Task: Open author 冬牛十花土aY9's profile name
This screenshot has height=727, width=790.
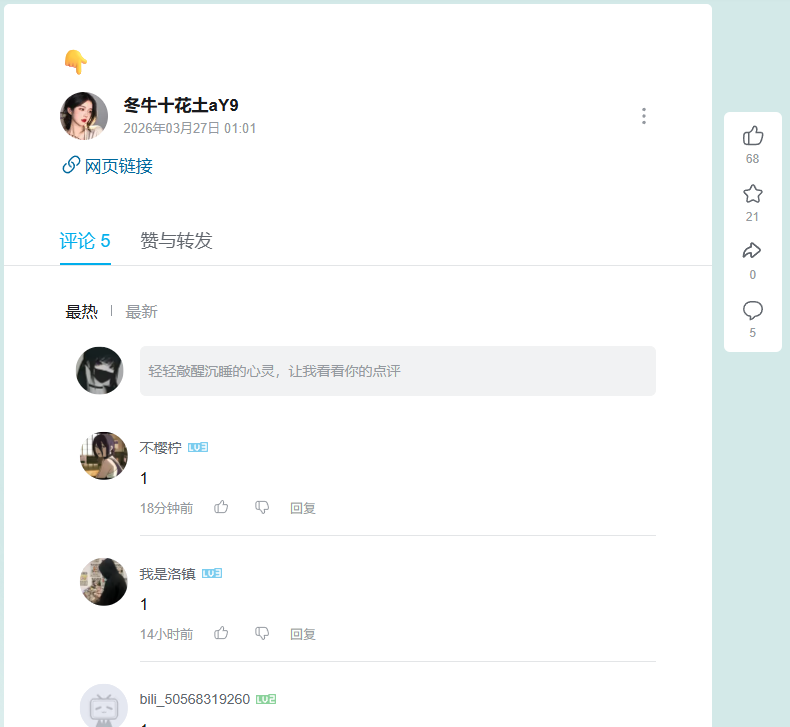Action: click(x=181, y=105)
